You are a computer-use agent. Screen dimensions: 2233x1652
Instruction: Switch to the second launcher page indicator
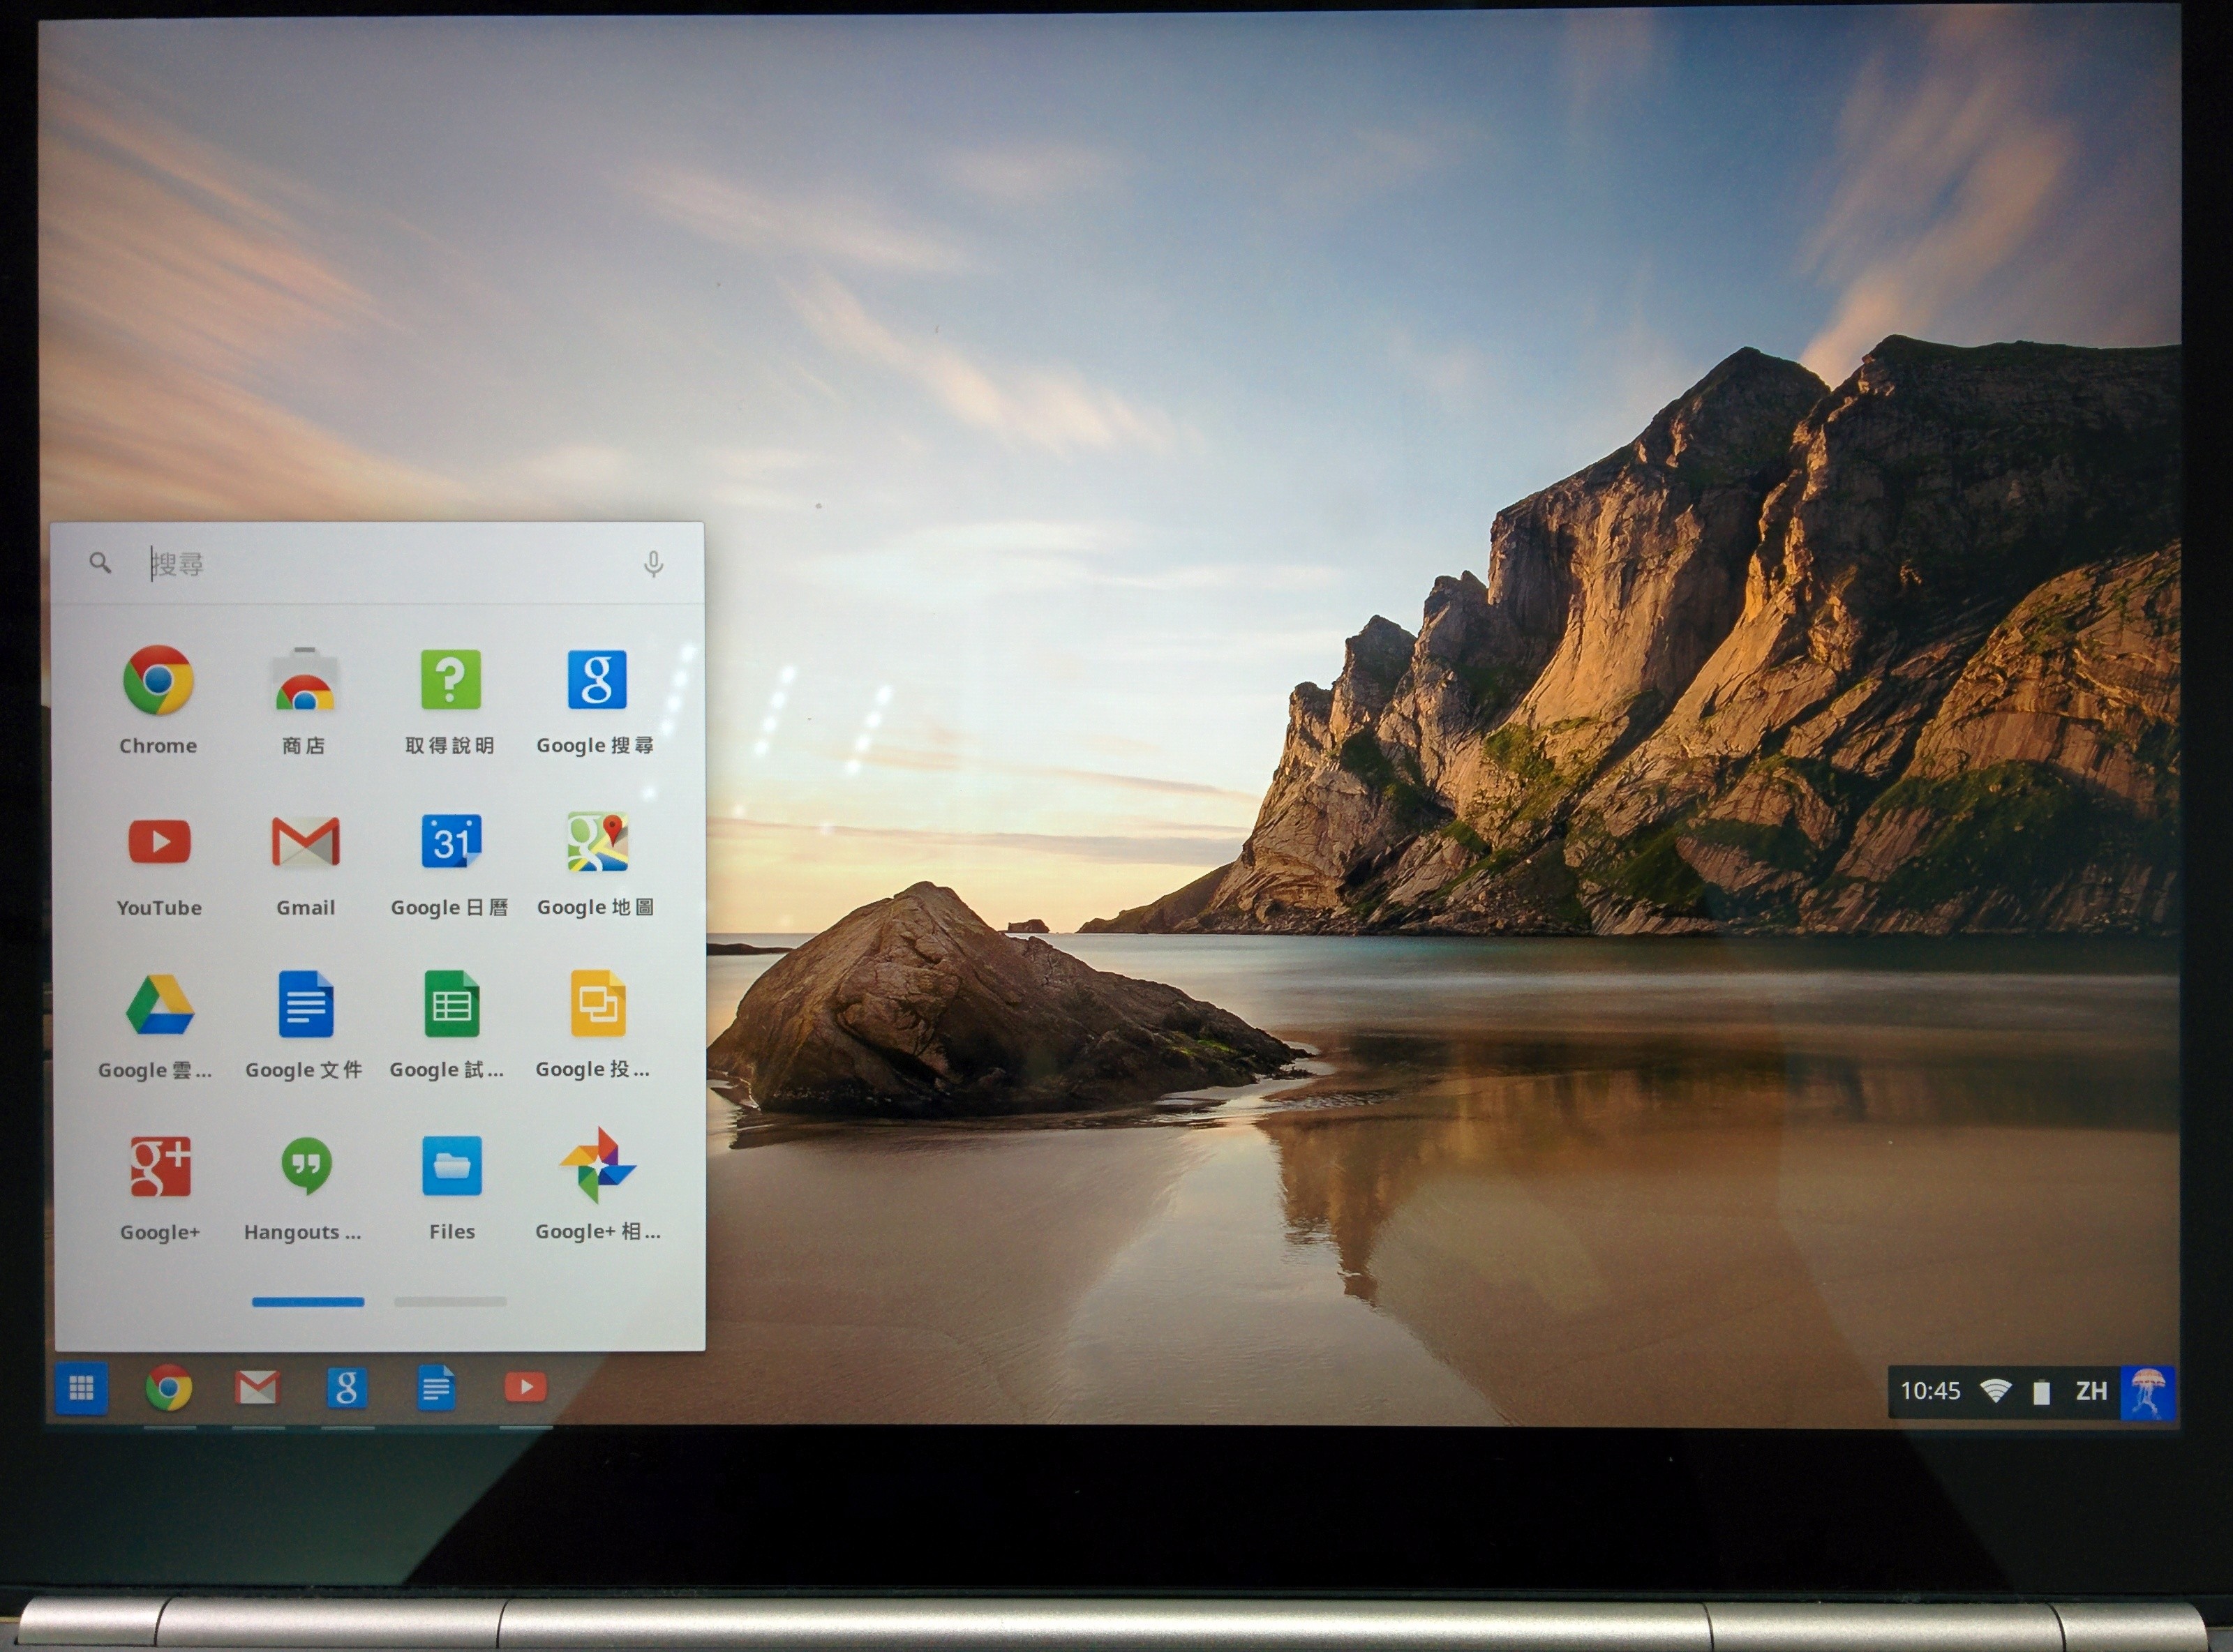(450, 1302)
